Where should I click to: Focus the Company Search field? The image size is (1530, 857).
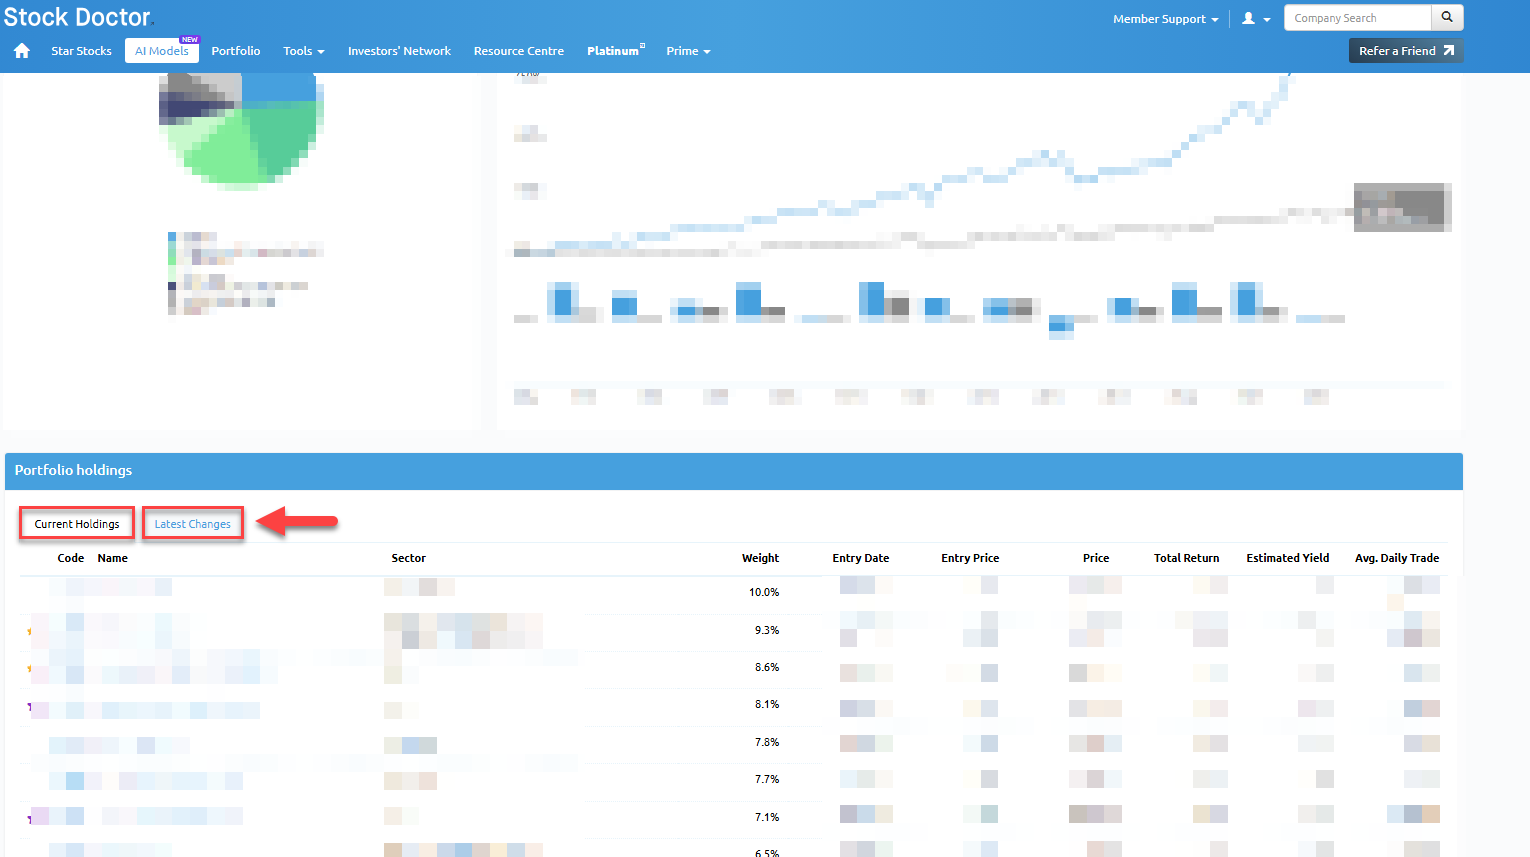coord(1358,18)
